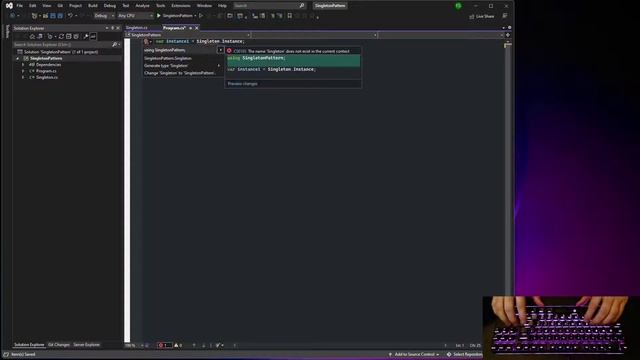
Task: Open the Debug configuration dropdown
Action: coord(104,16)
